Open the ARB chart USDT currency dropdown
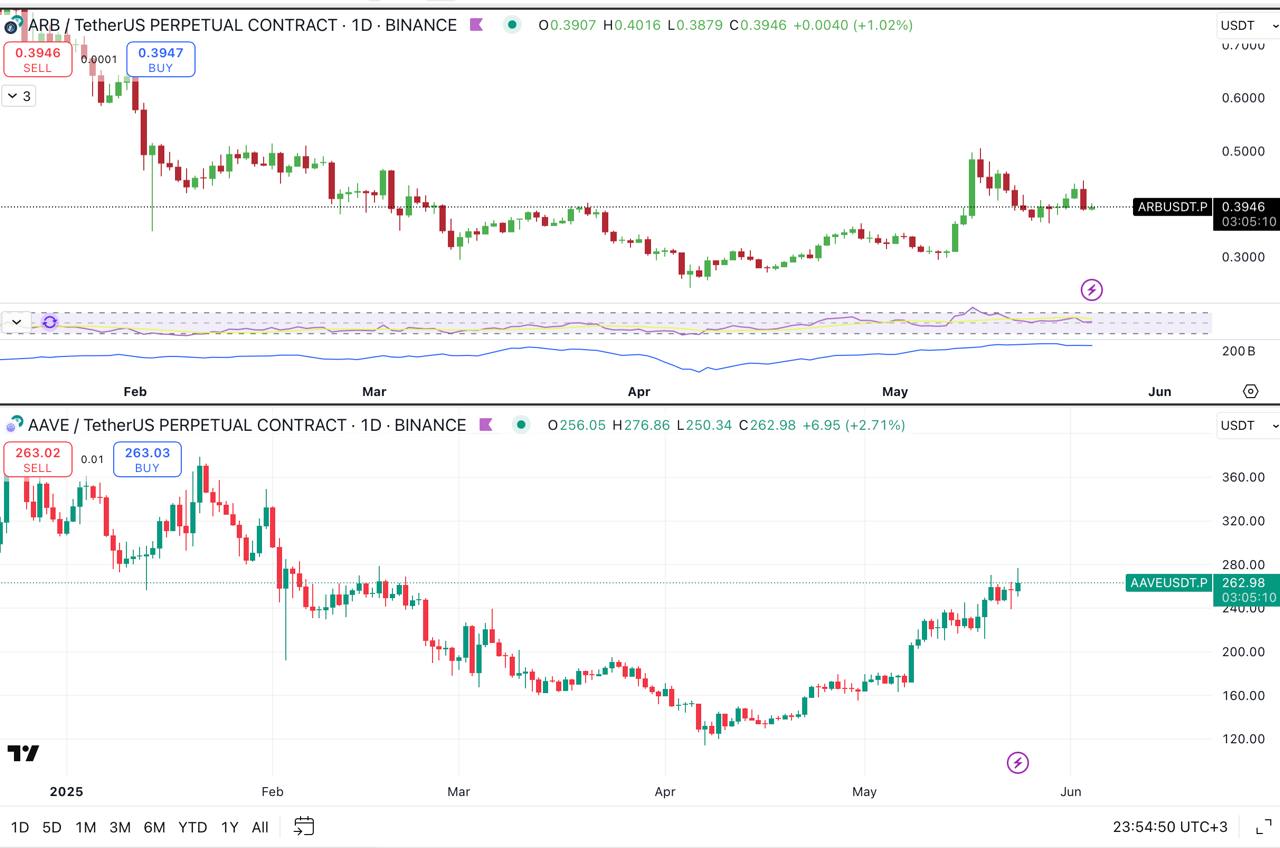The width and height of the screenshot is (1280, 848). pos(1249,26)
